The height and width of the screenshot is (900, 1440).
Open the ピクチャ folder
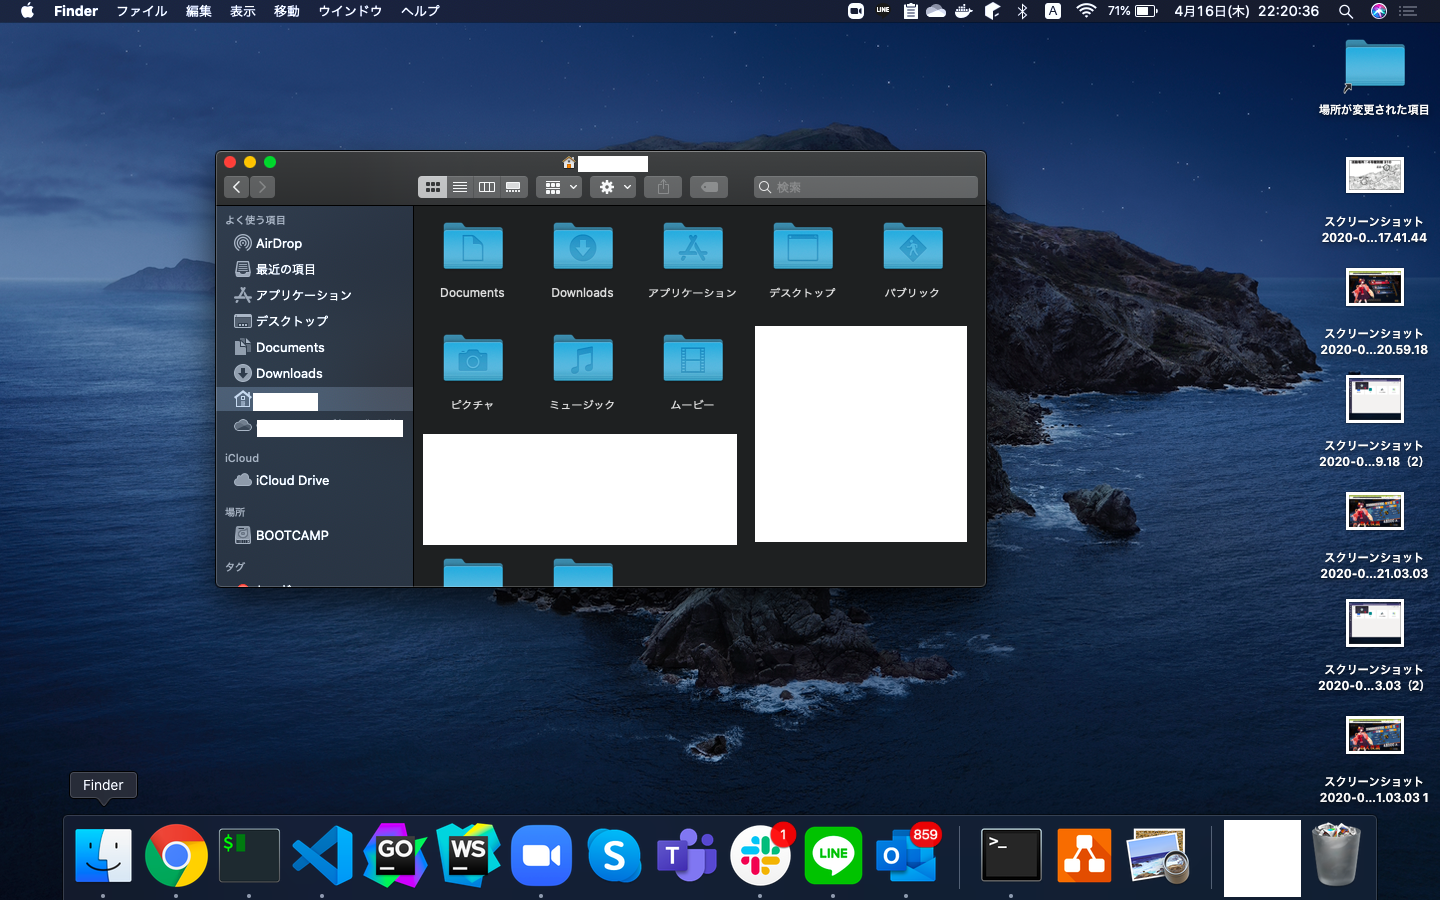pos(472,359)
